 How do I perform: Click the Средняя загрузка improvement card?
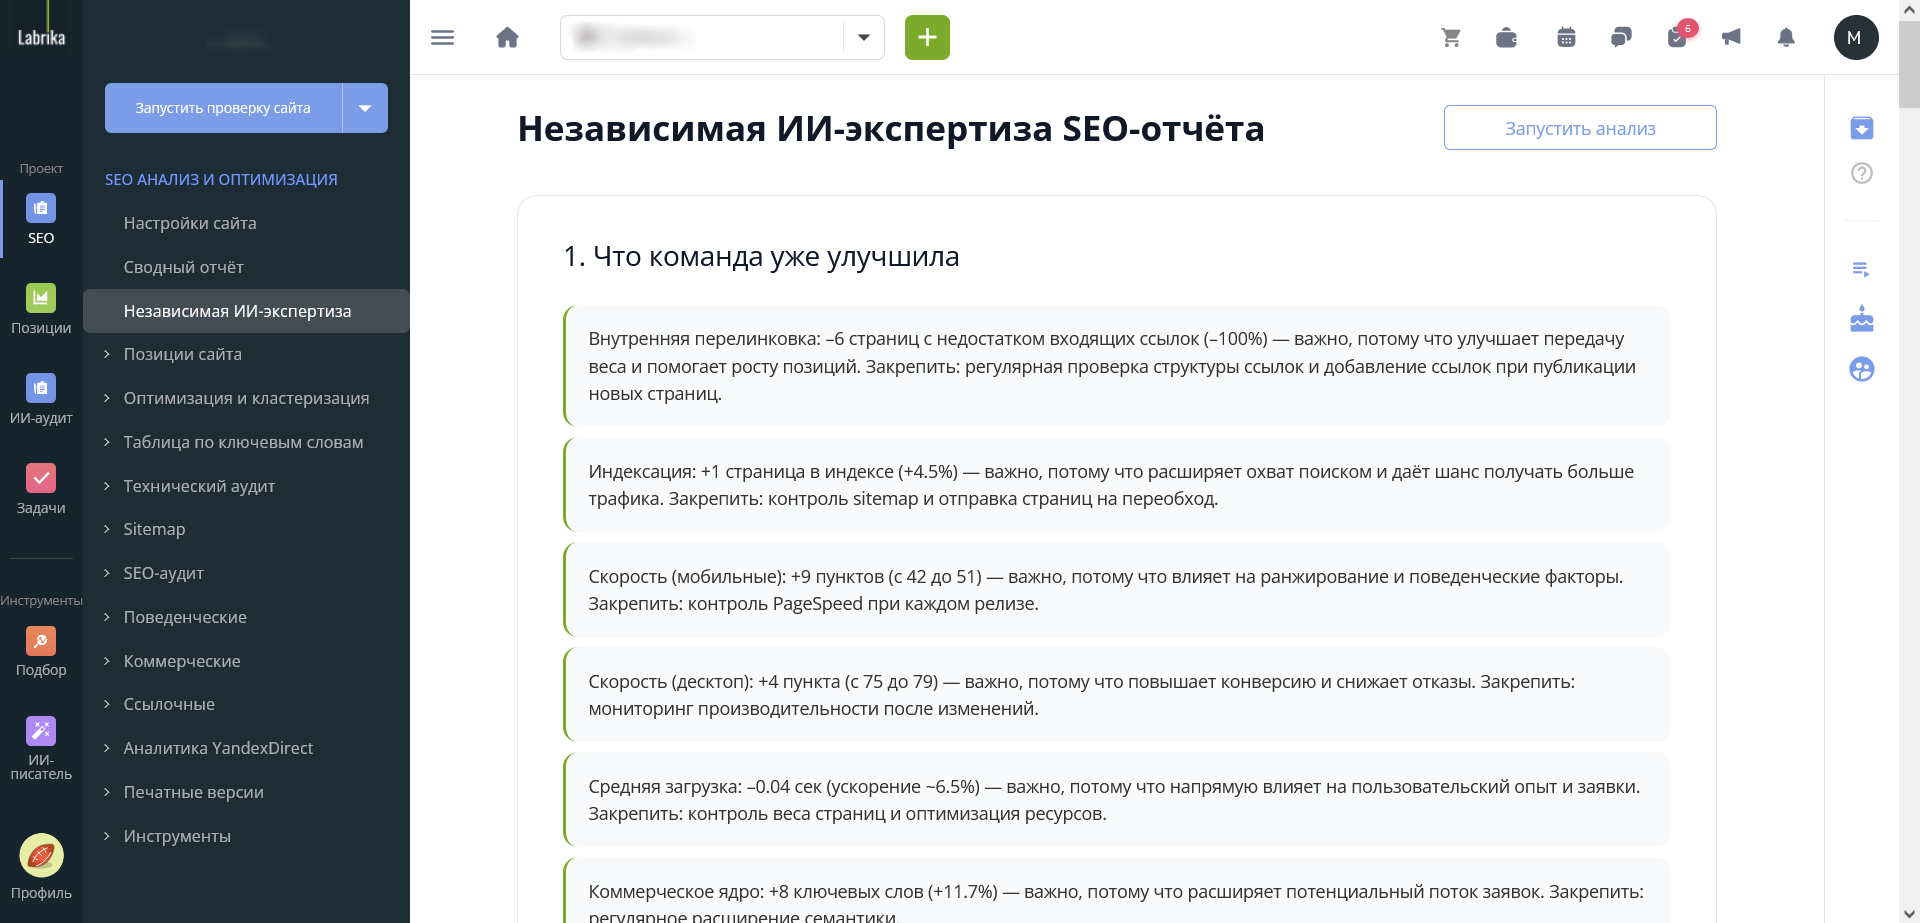point(1117,800)
